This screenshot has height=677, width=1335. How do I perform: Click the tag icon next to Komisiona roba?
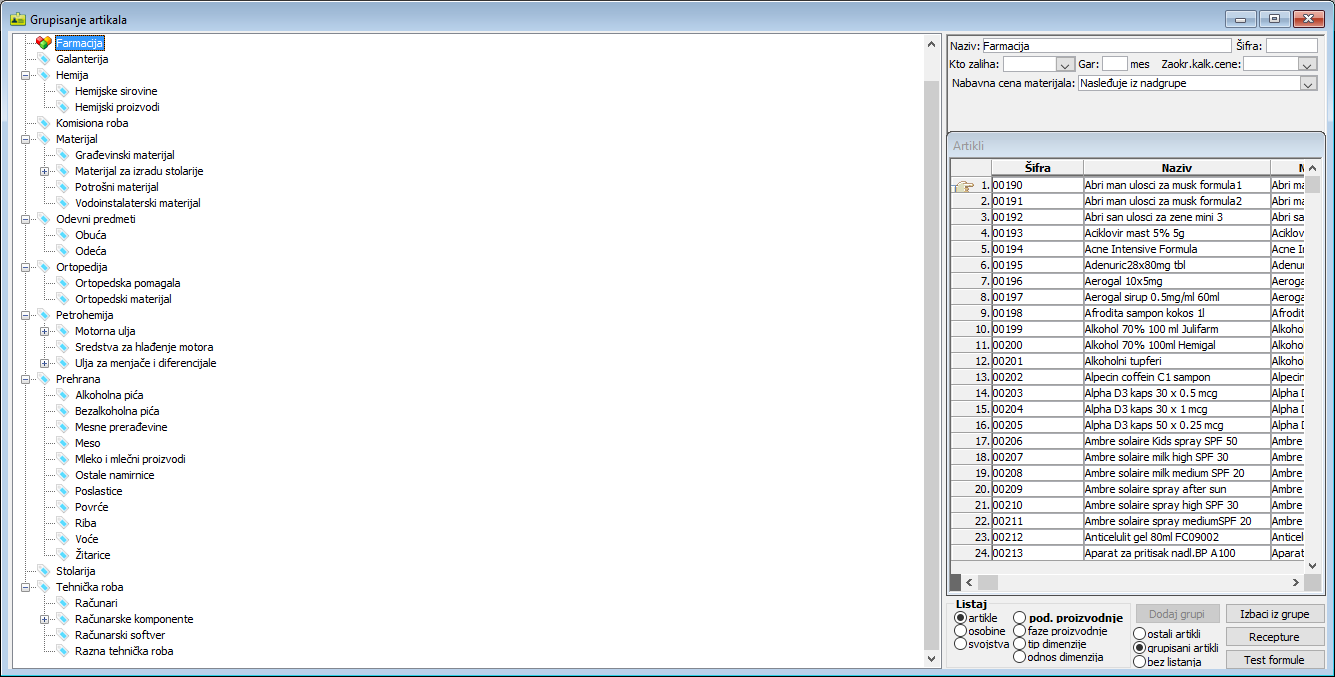tap(43, 123)
